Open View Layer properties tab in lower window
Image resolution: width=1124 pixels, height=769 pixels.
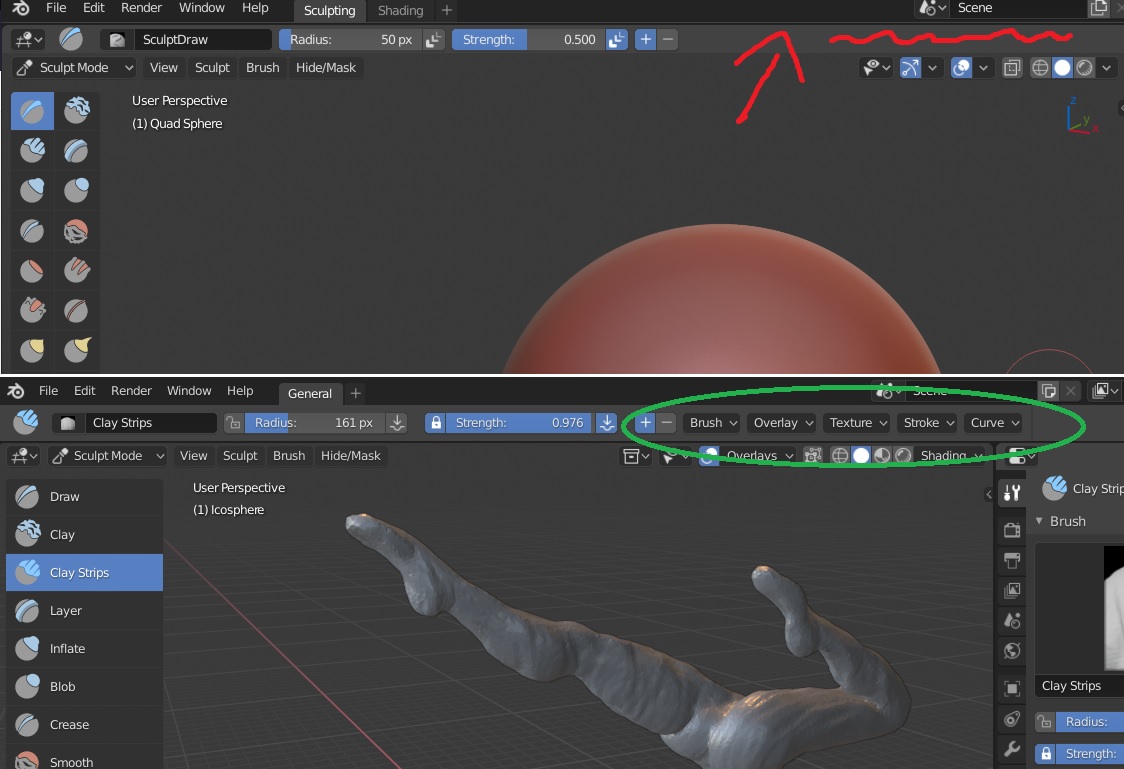1012,591
